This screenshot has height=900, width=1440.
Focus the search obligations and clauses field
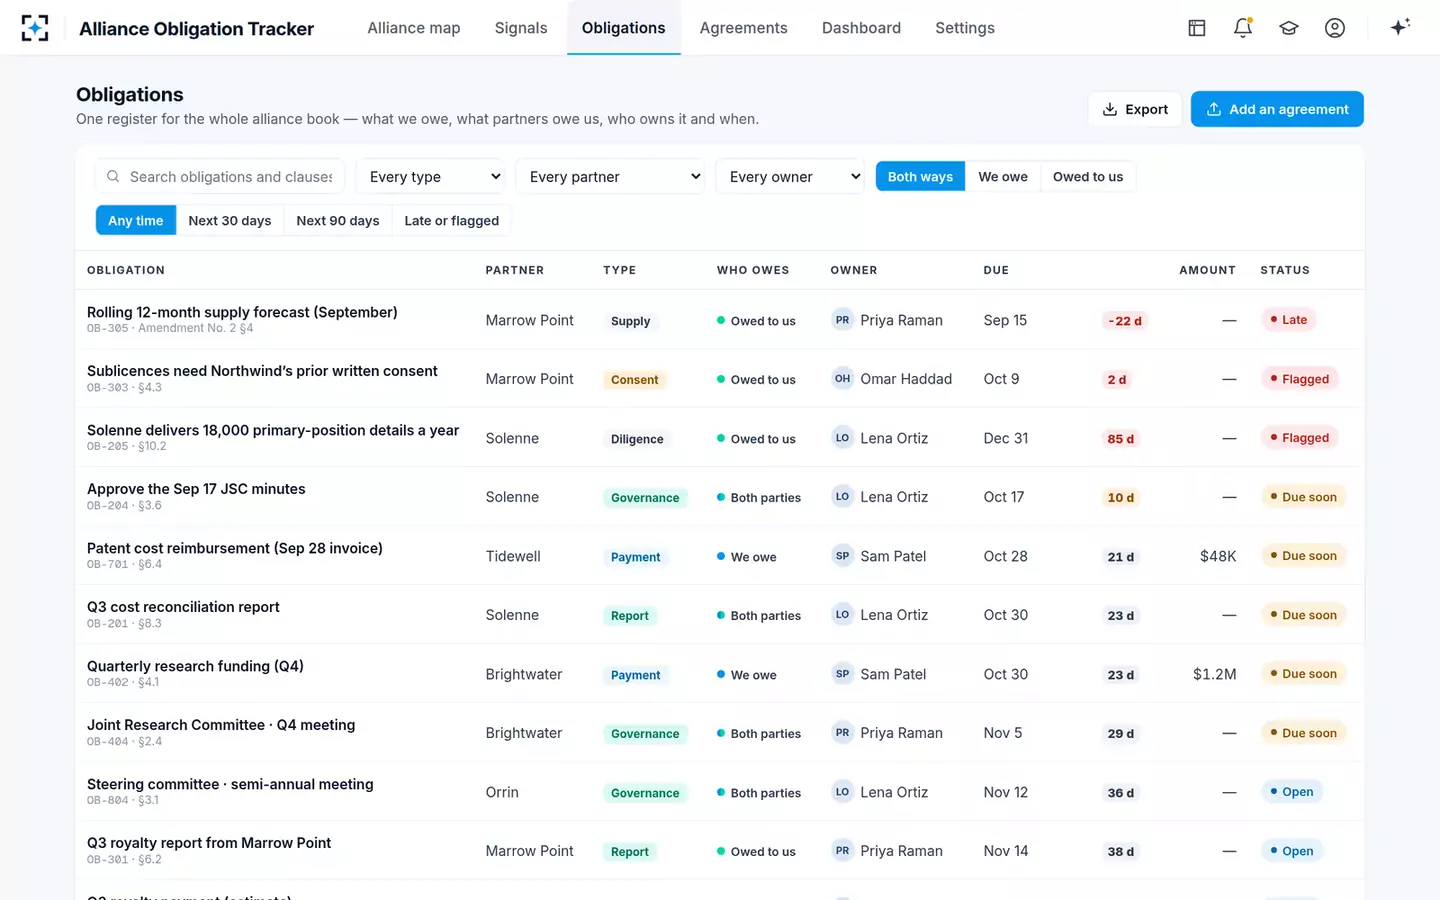(220, 177)
